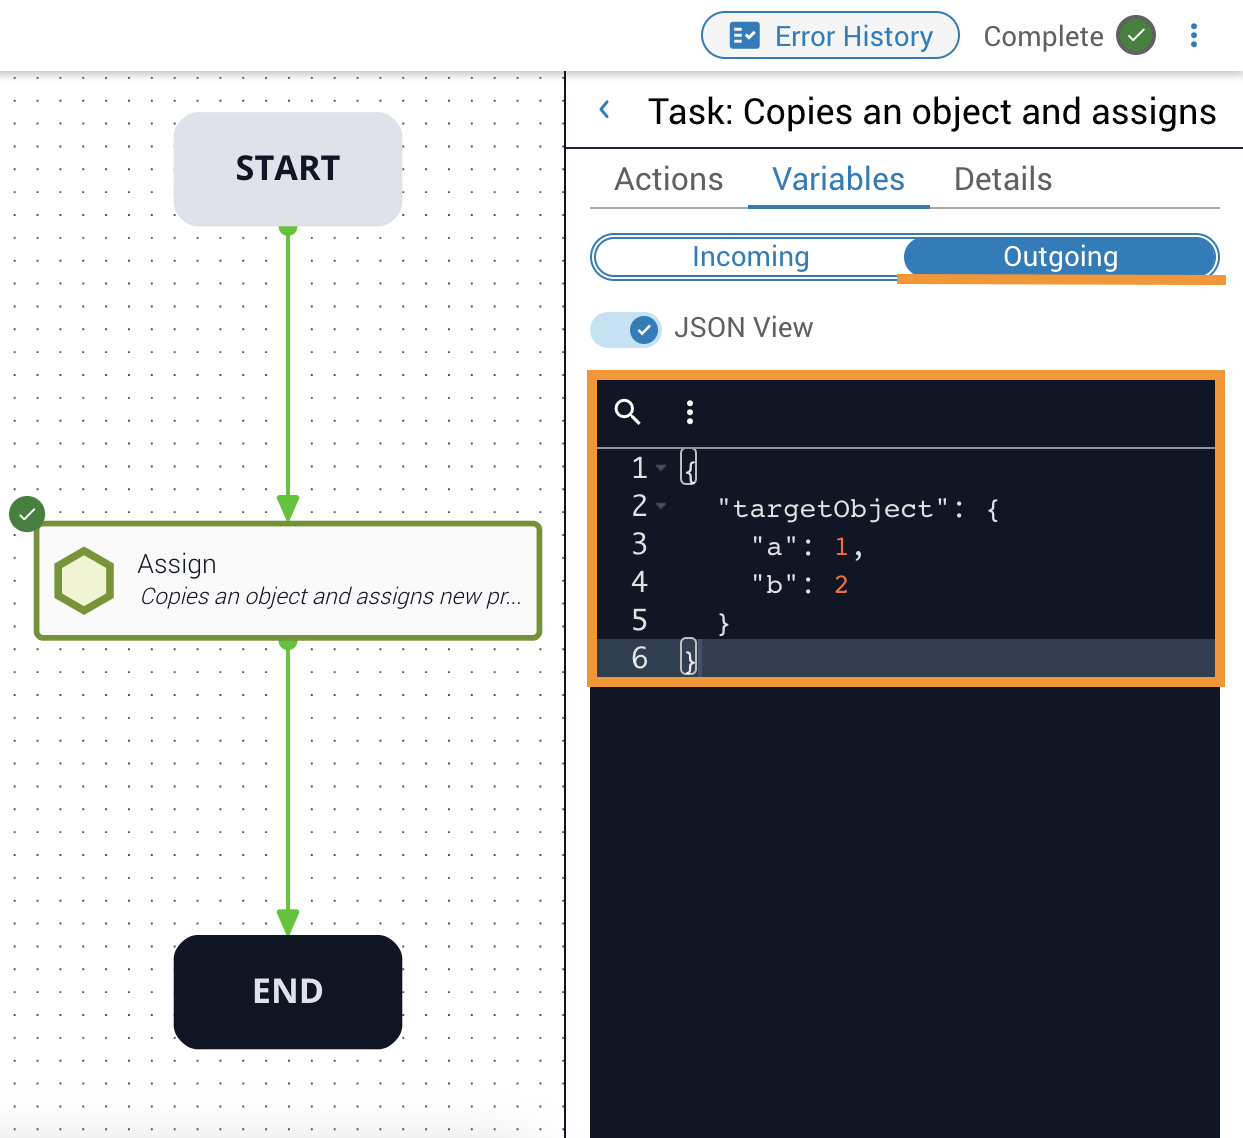Collapse the targetObject fold arrow on line 2

pyautogui.click(x=661, y=506)
